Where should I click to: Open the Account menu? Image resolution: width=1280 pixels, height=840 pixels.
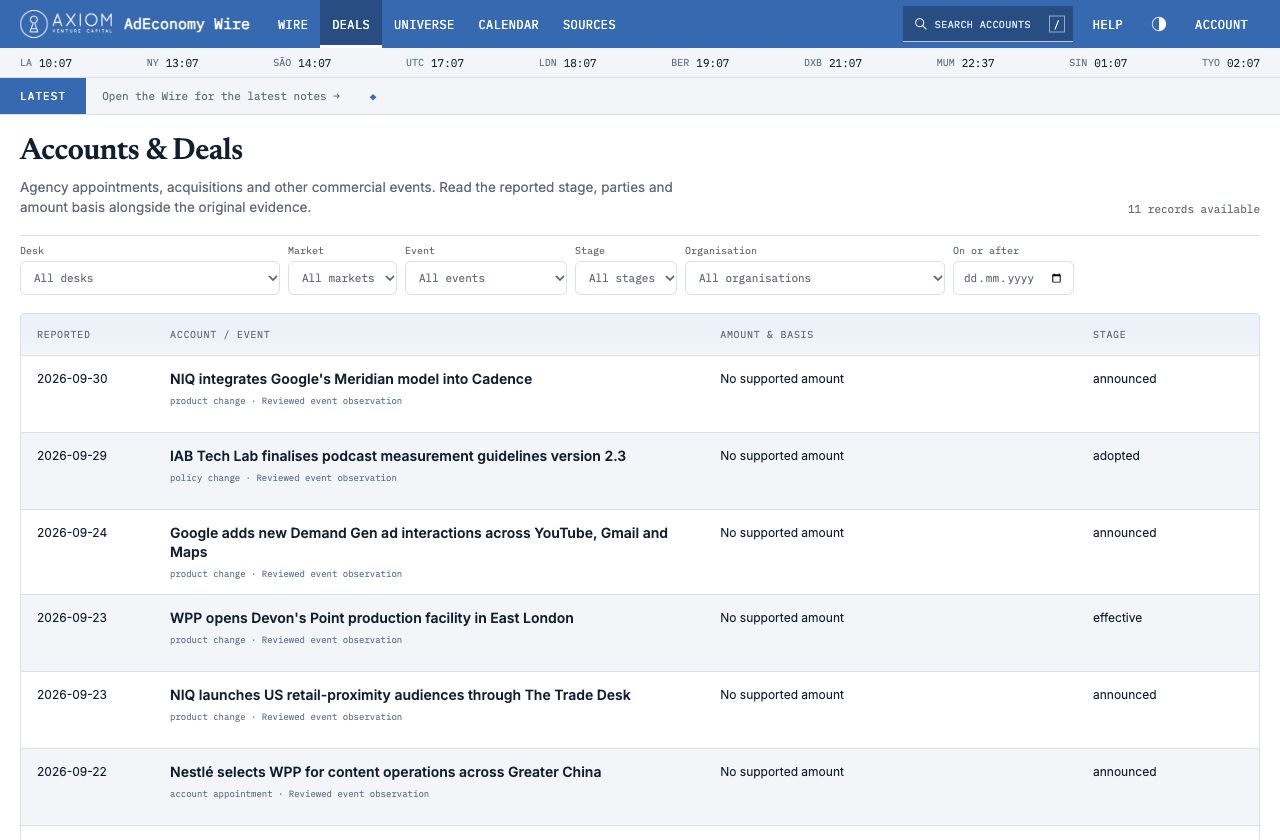click(x=1221, y=24)
